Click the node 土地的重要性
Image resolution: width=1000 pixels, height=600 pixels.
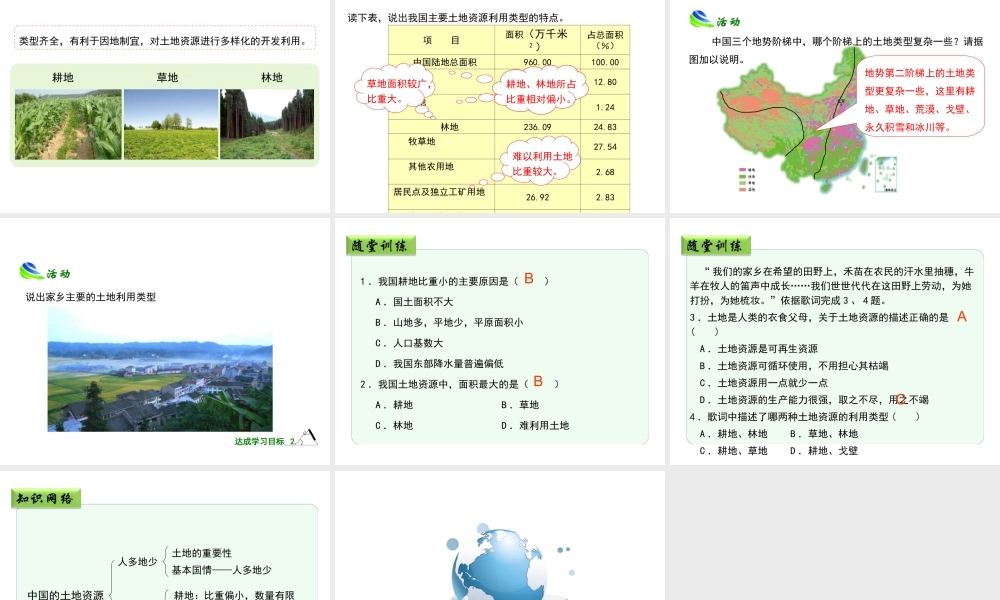(202, 553)
